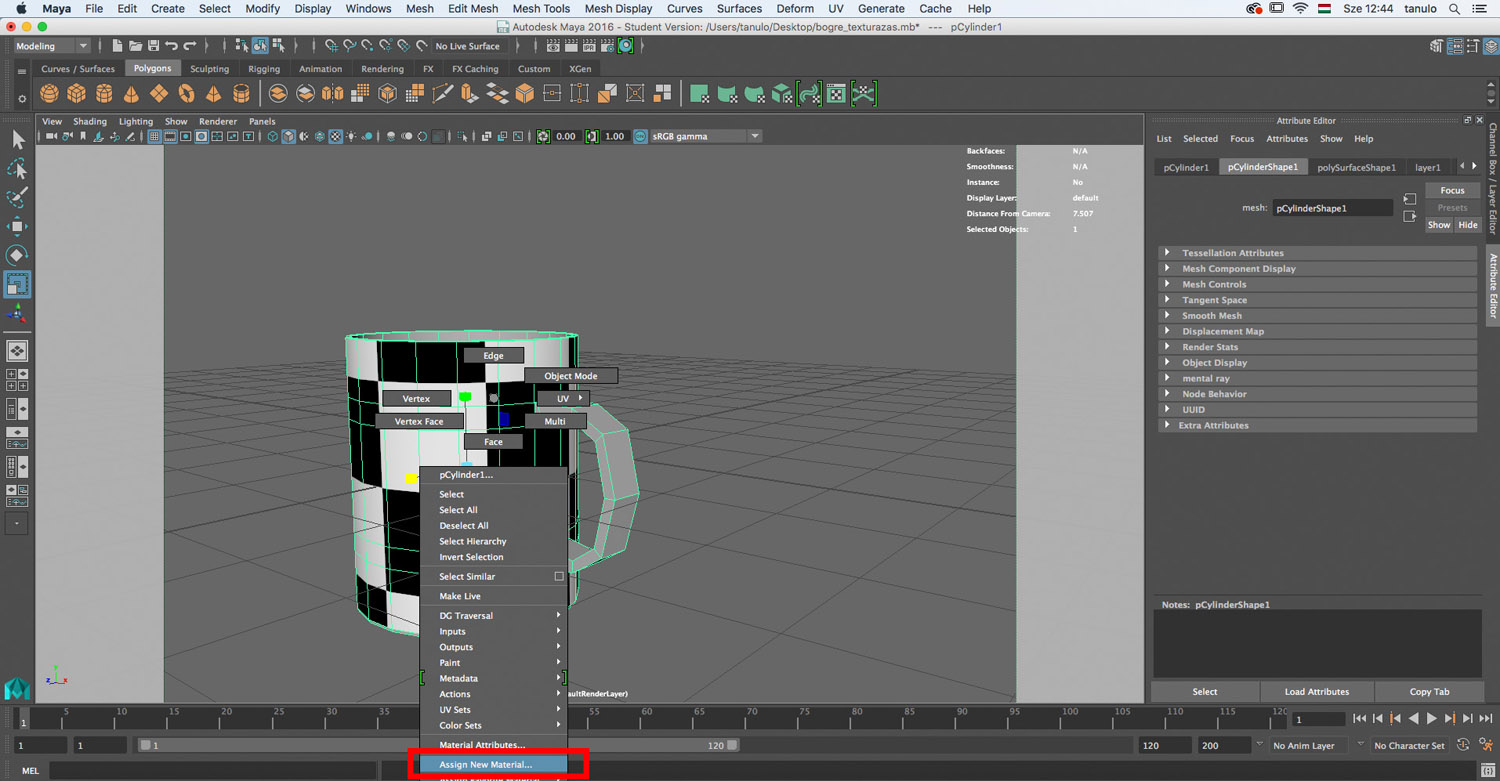This screenshot has width=1500, height=781.
Task: Click the polygon torus shelf icon
Action: (x=186, y=94)
